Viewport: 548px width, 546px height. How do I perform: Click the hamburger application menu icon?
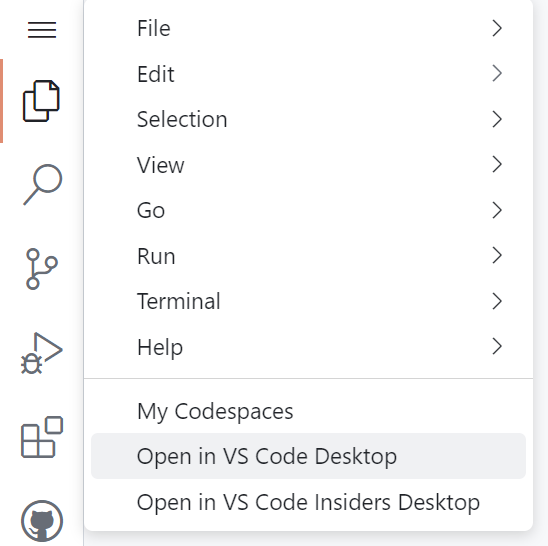42,30
